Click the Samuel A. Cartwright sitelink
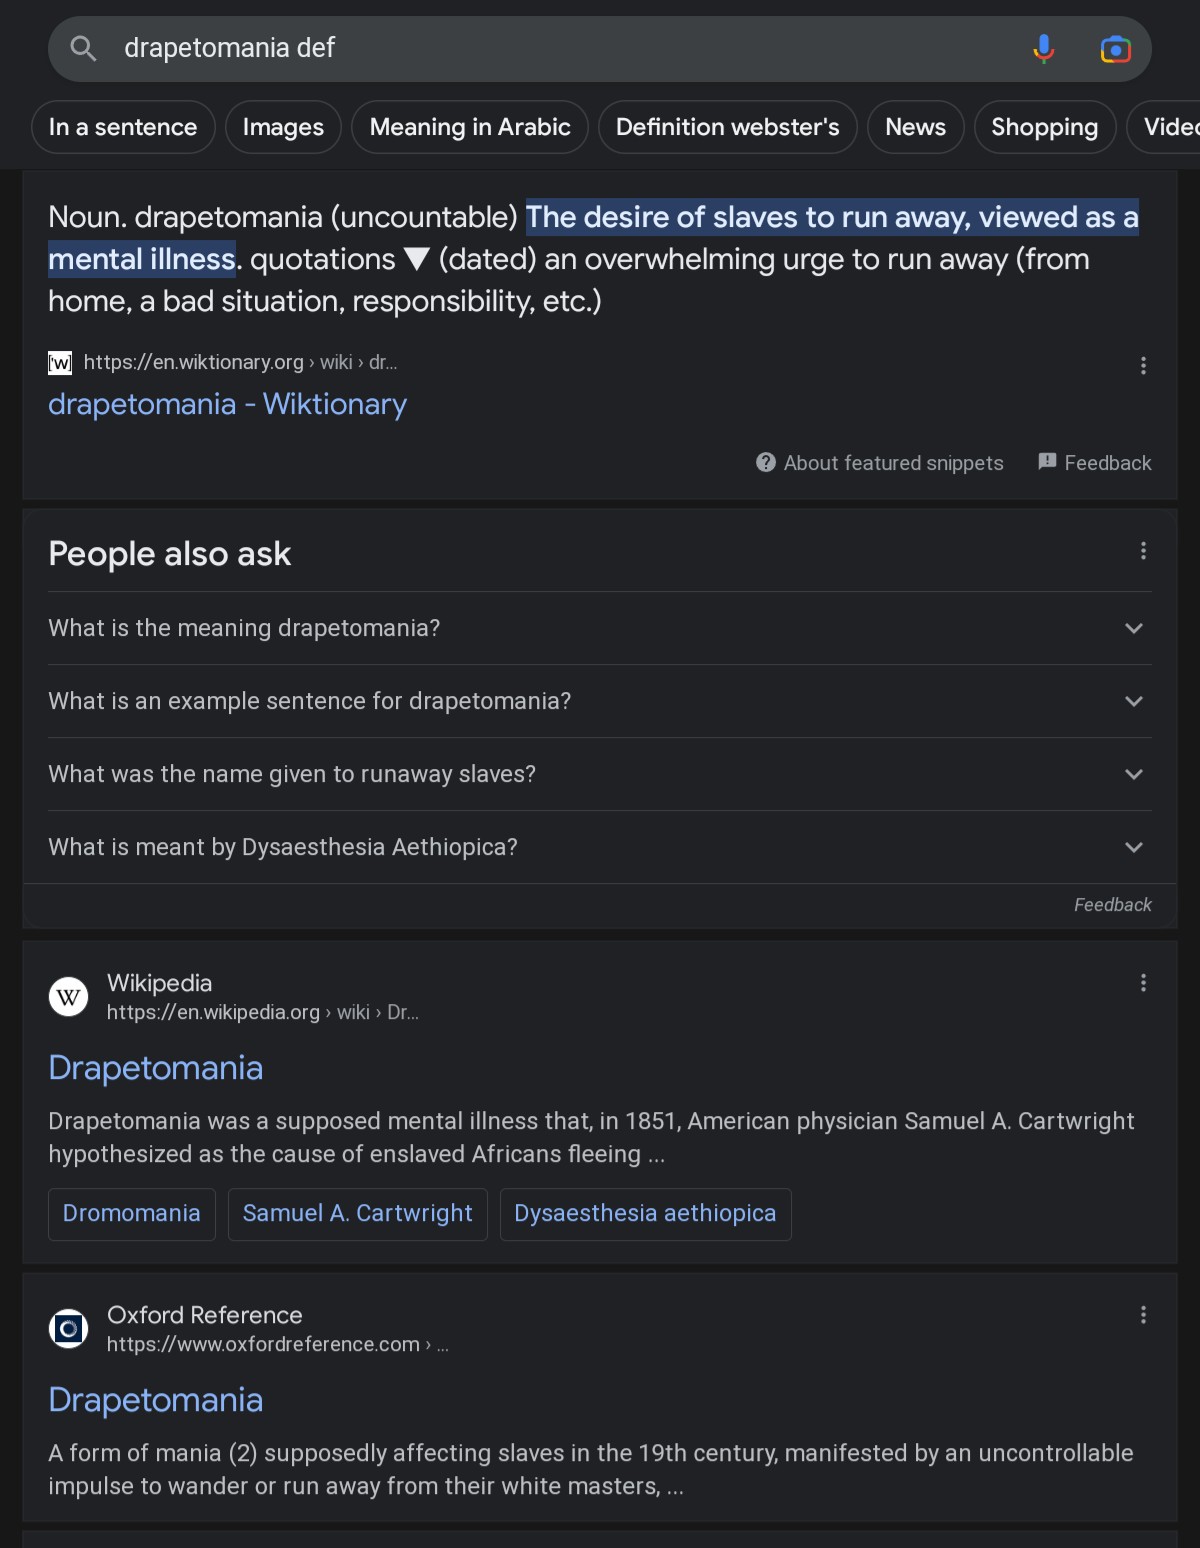1200x1548 pixels. click(358, 1214)
